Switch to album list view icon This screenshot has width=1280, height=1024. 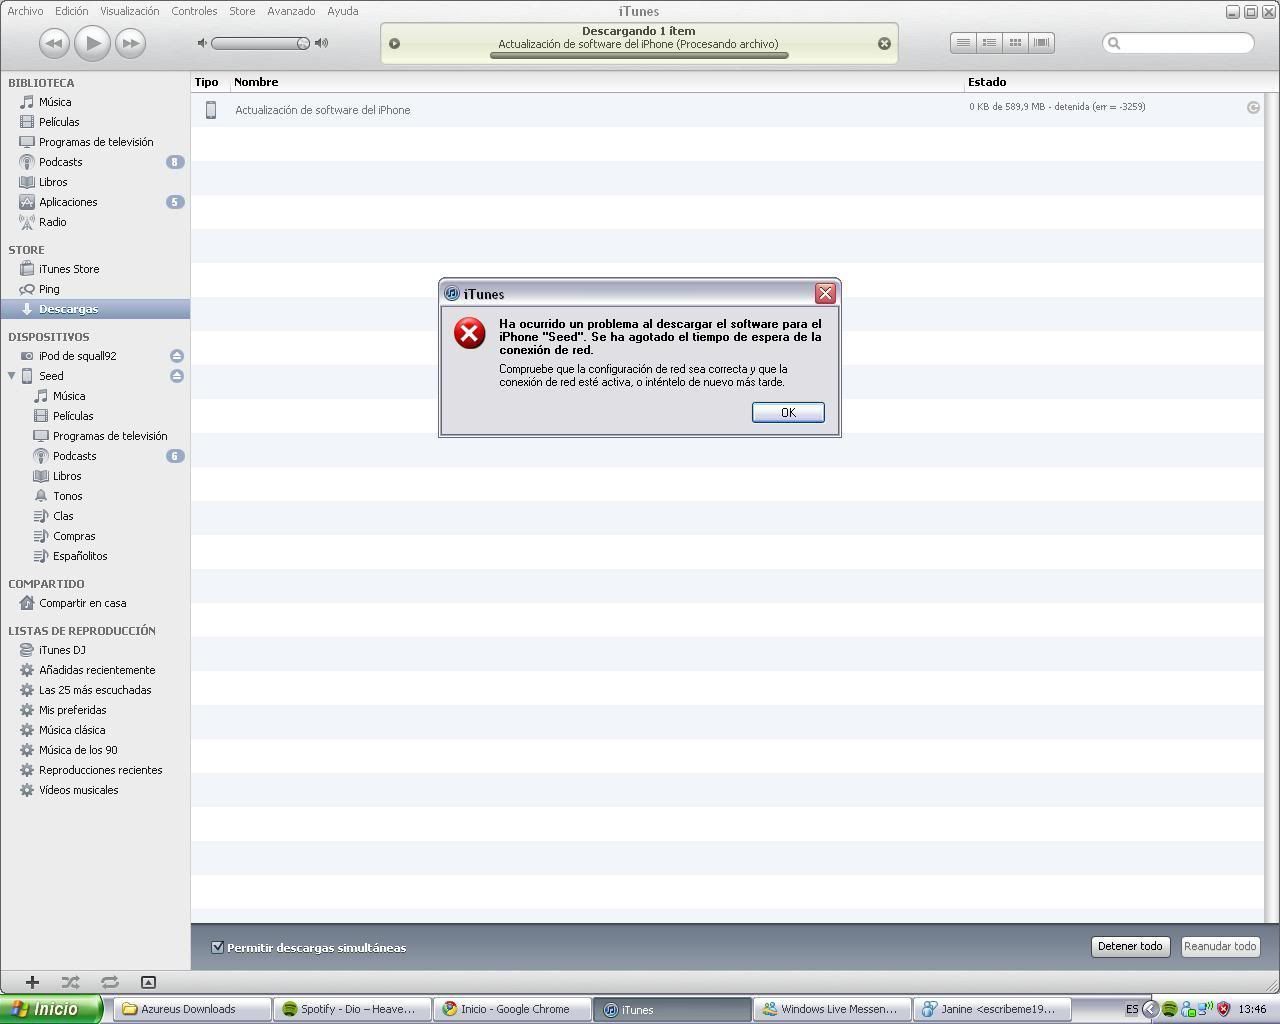pos(989,43)
